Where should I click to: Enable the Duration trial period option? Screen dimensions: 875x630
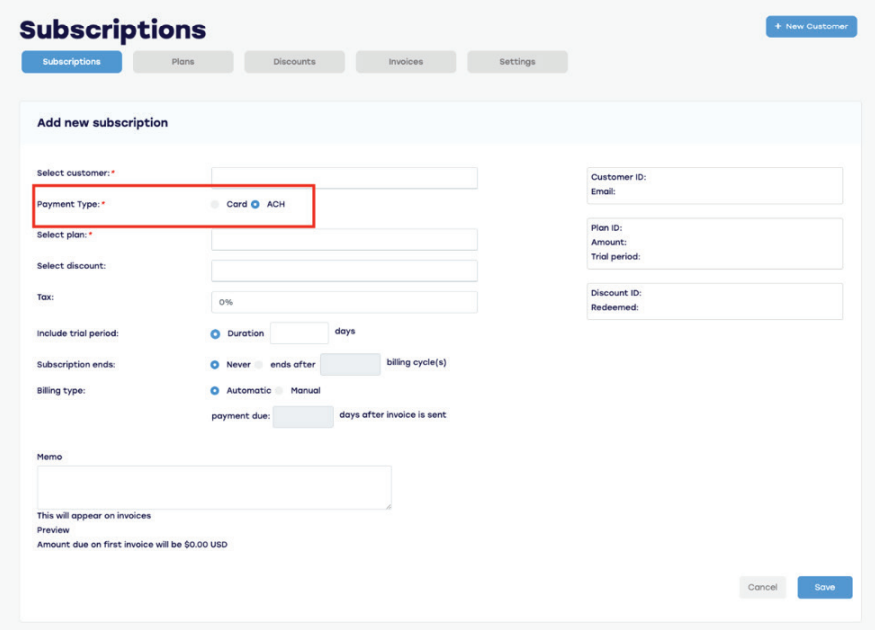[214, 333]
